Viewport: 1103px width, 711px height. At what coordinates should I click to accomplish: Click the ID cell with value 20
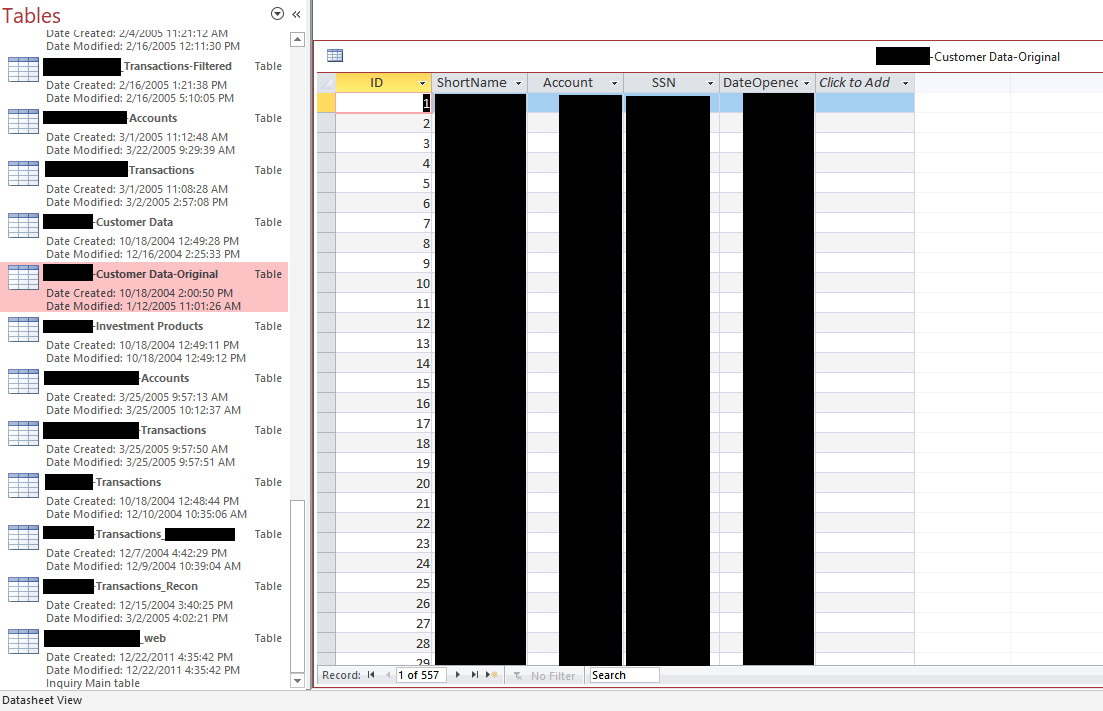click(384, 484)
